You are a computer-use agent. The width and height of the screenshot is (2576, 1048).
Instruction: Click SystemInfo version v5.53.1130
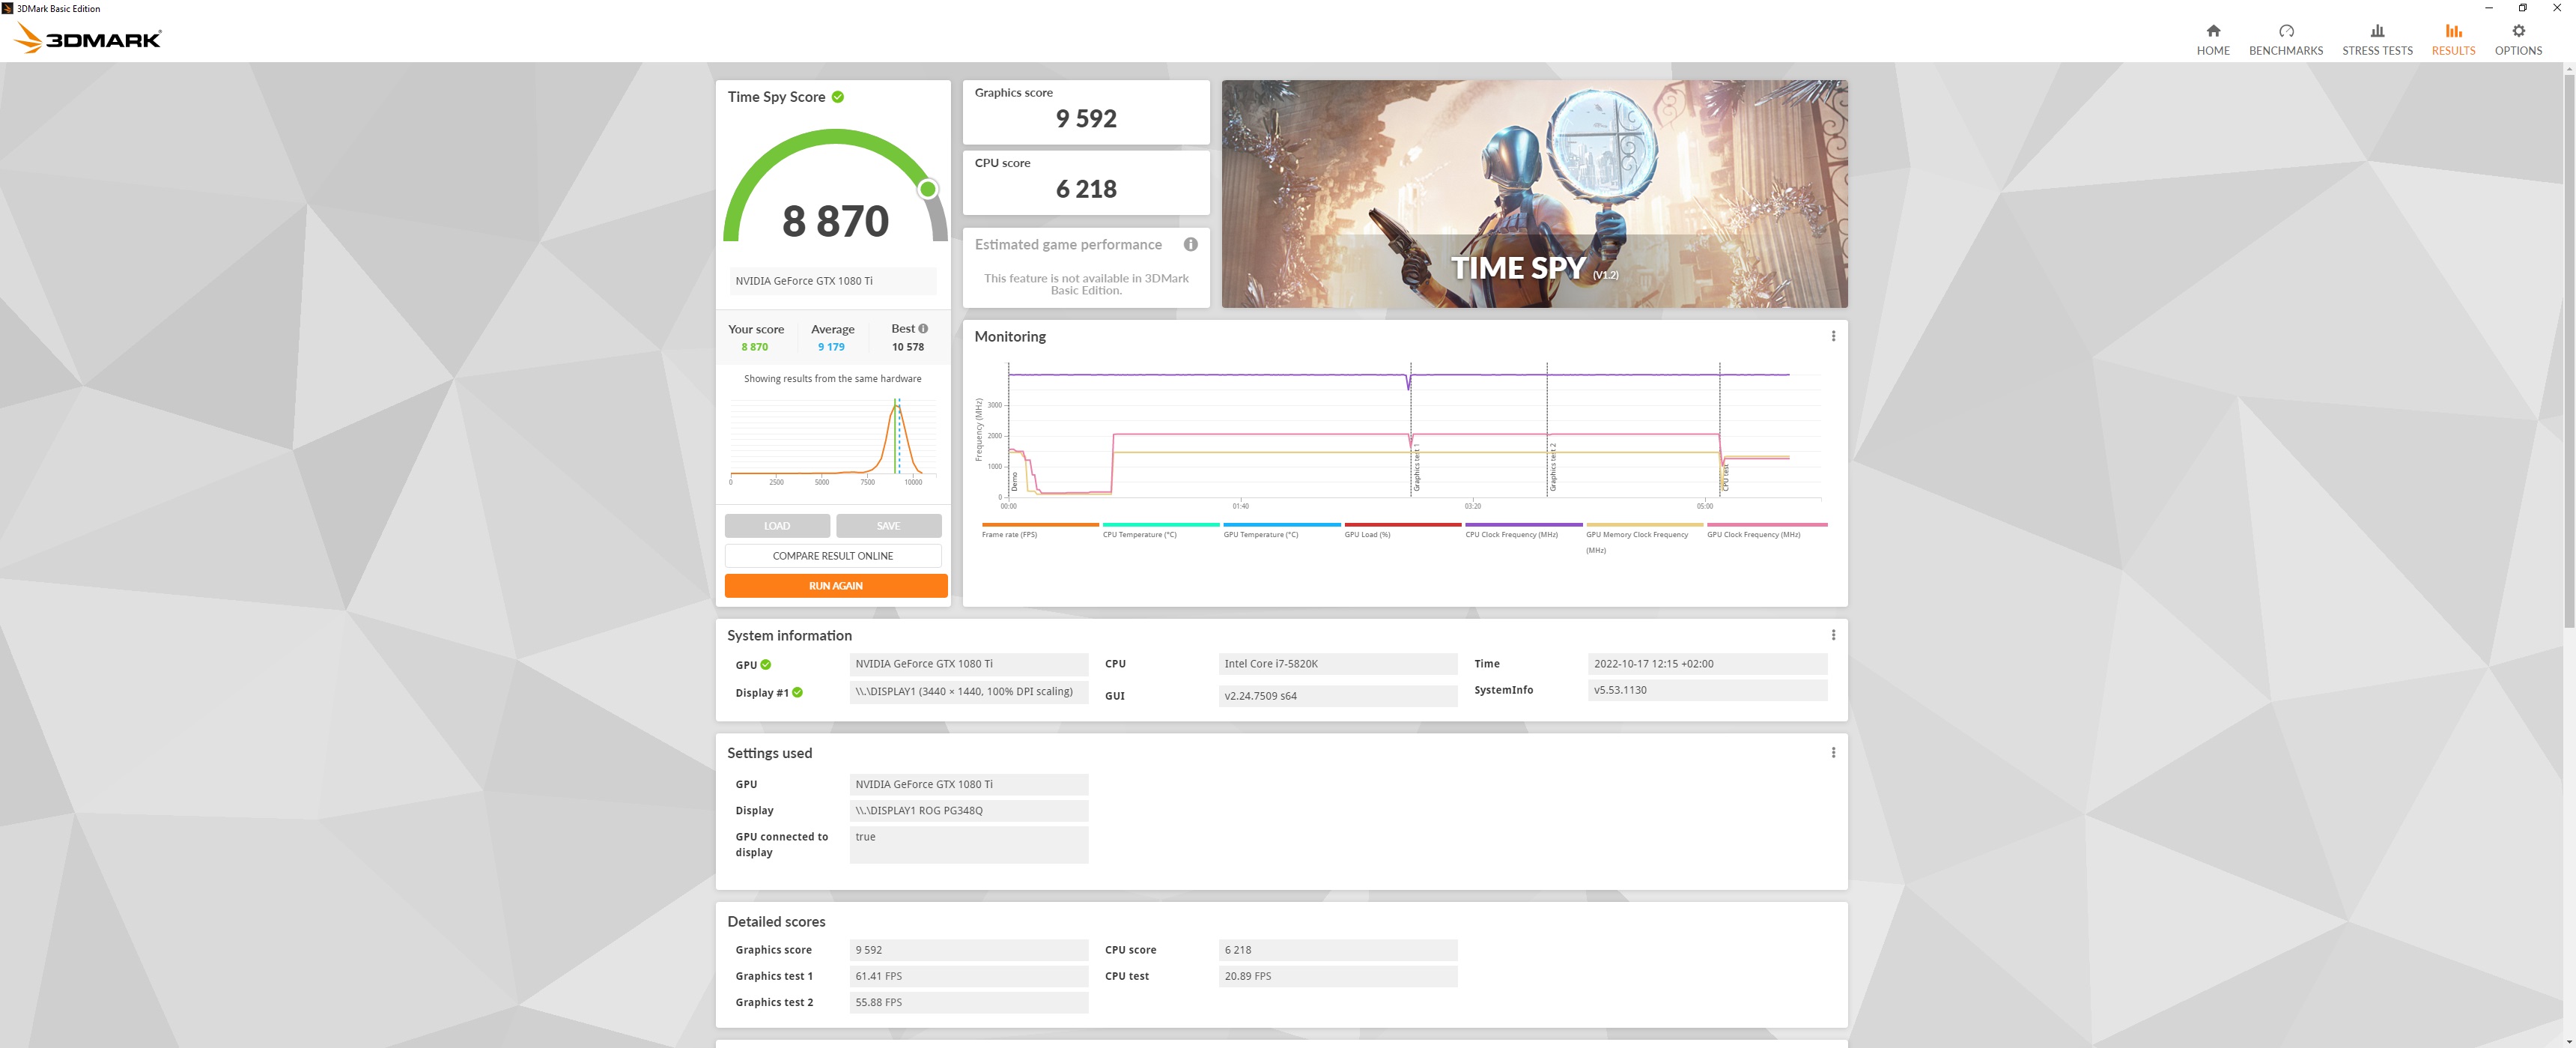pos(1707,690)
